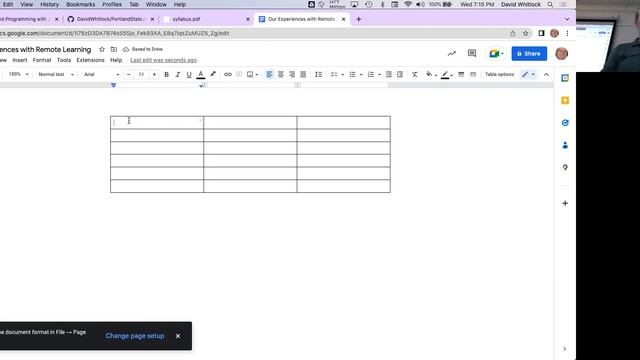Select center align

coord(280,74)
